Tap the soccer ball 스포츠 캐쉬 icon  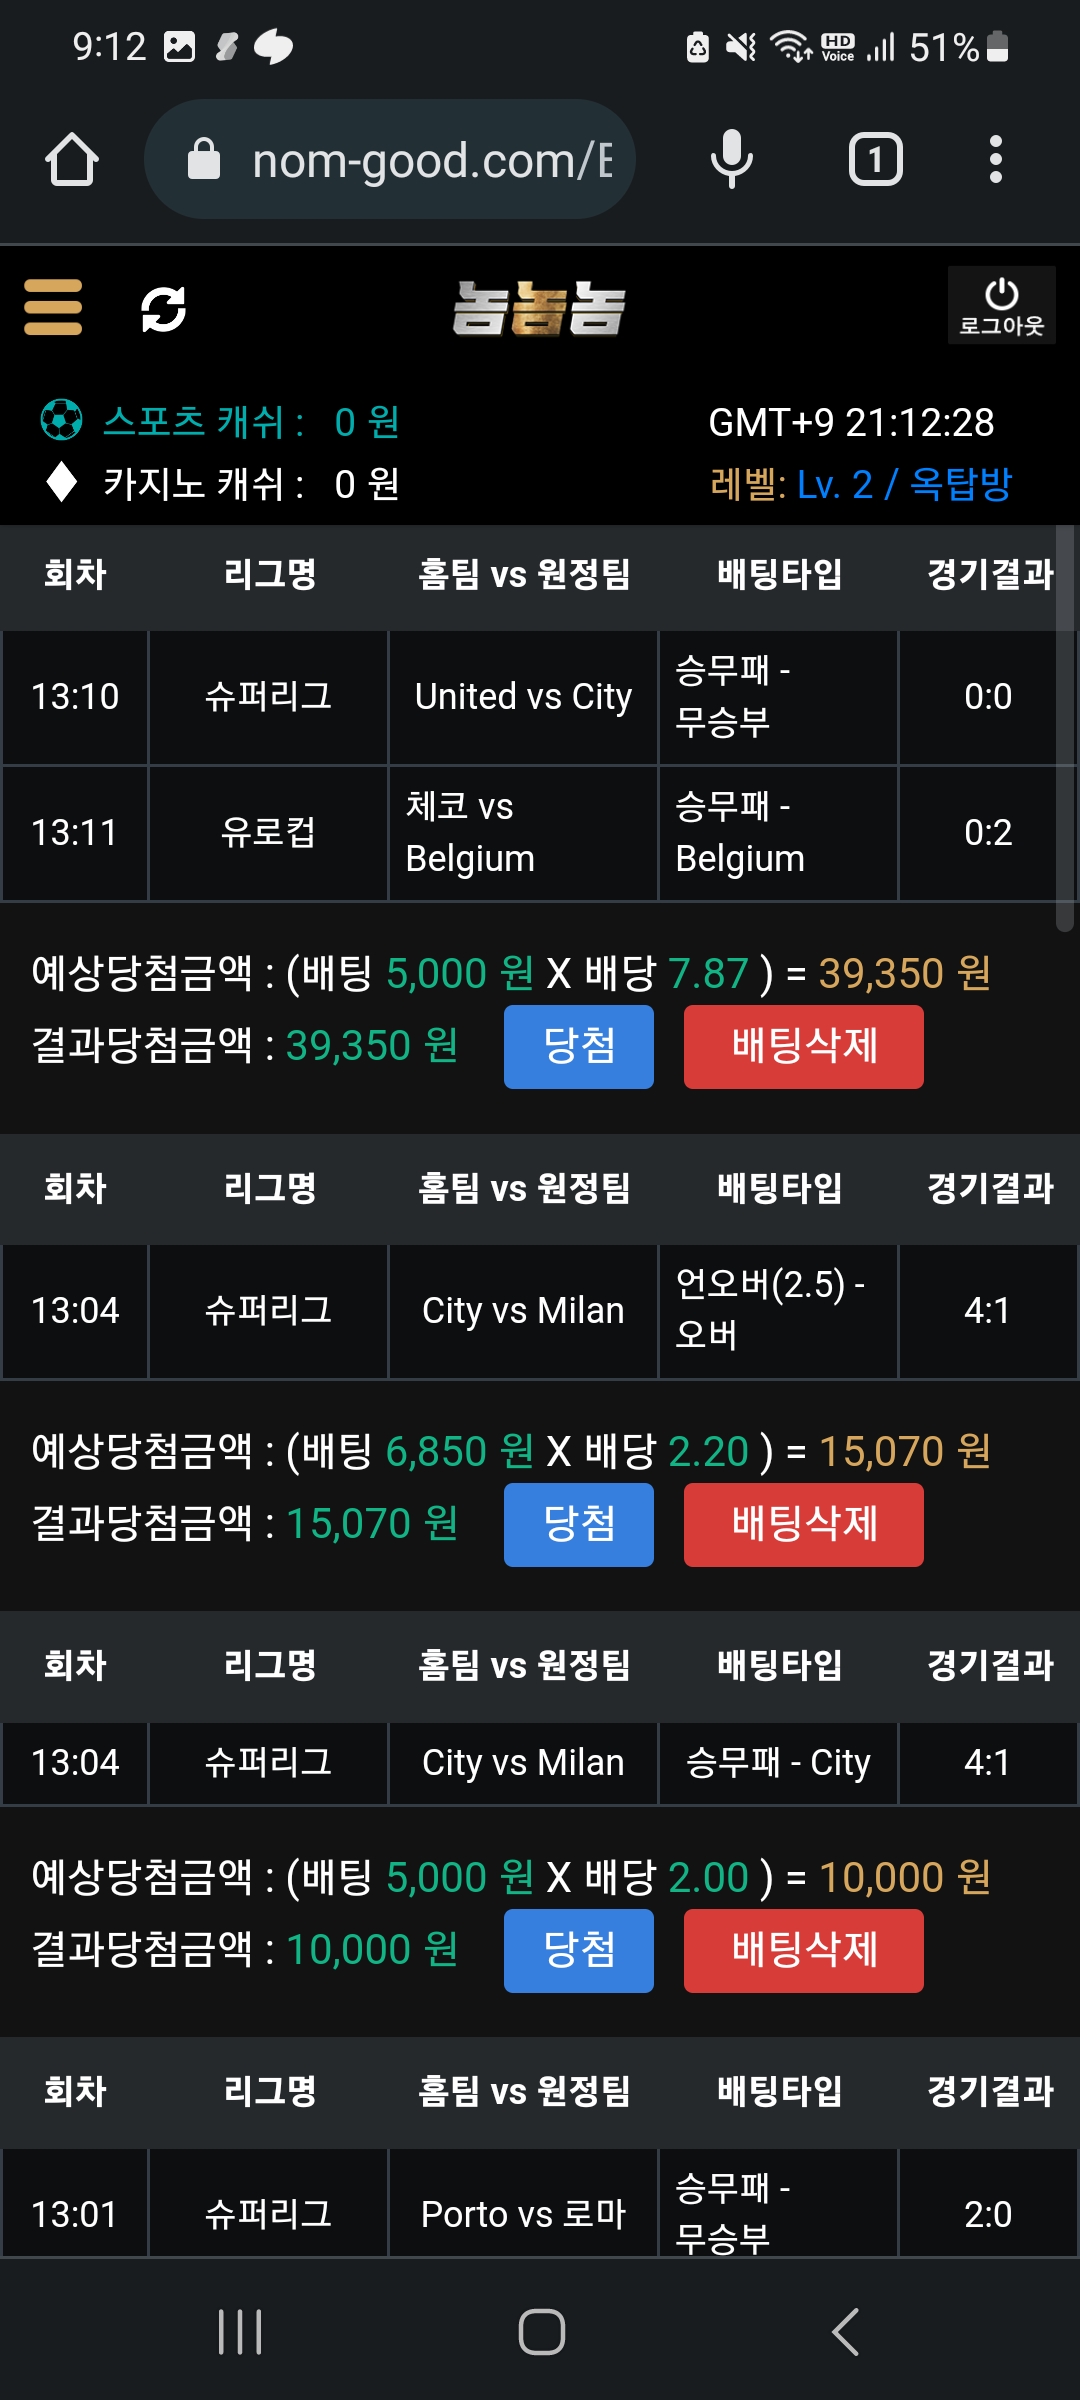point(61,420)
